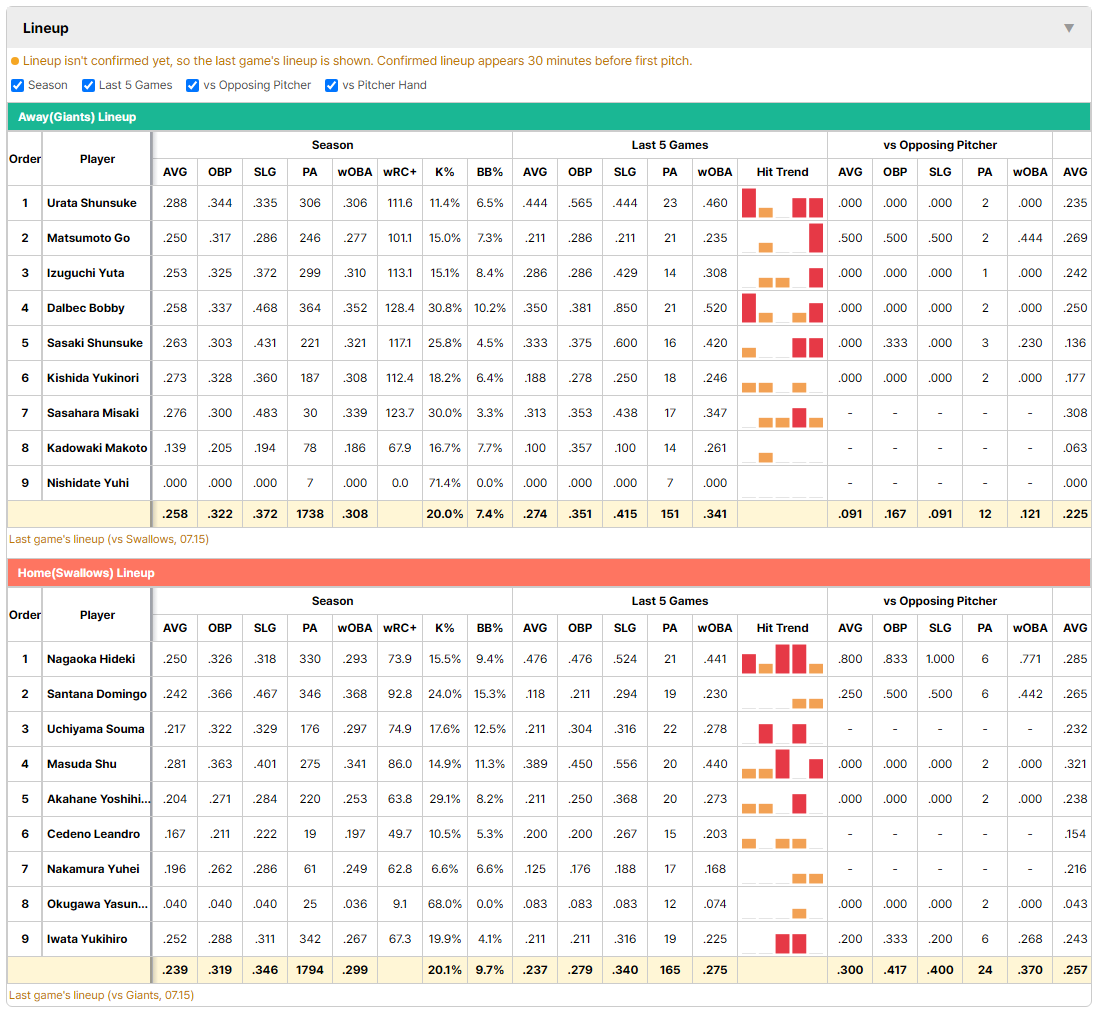Select the Home(Swallows) Lineup header
This screenshot has height=1013, width=1098.
pos(548,573)
